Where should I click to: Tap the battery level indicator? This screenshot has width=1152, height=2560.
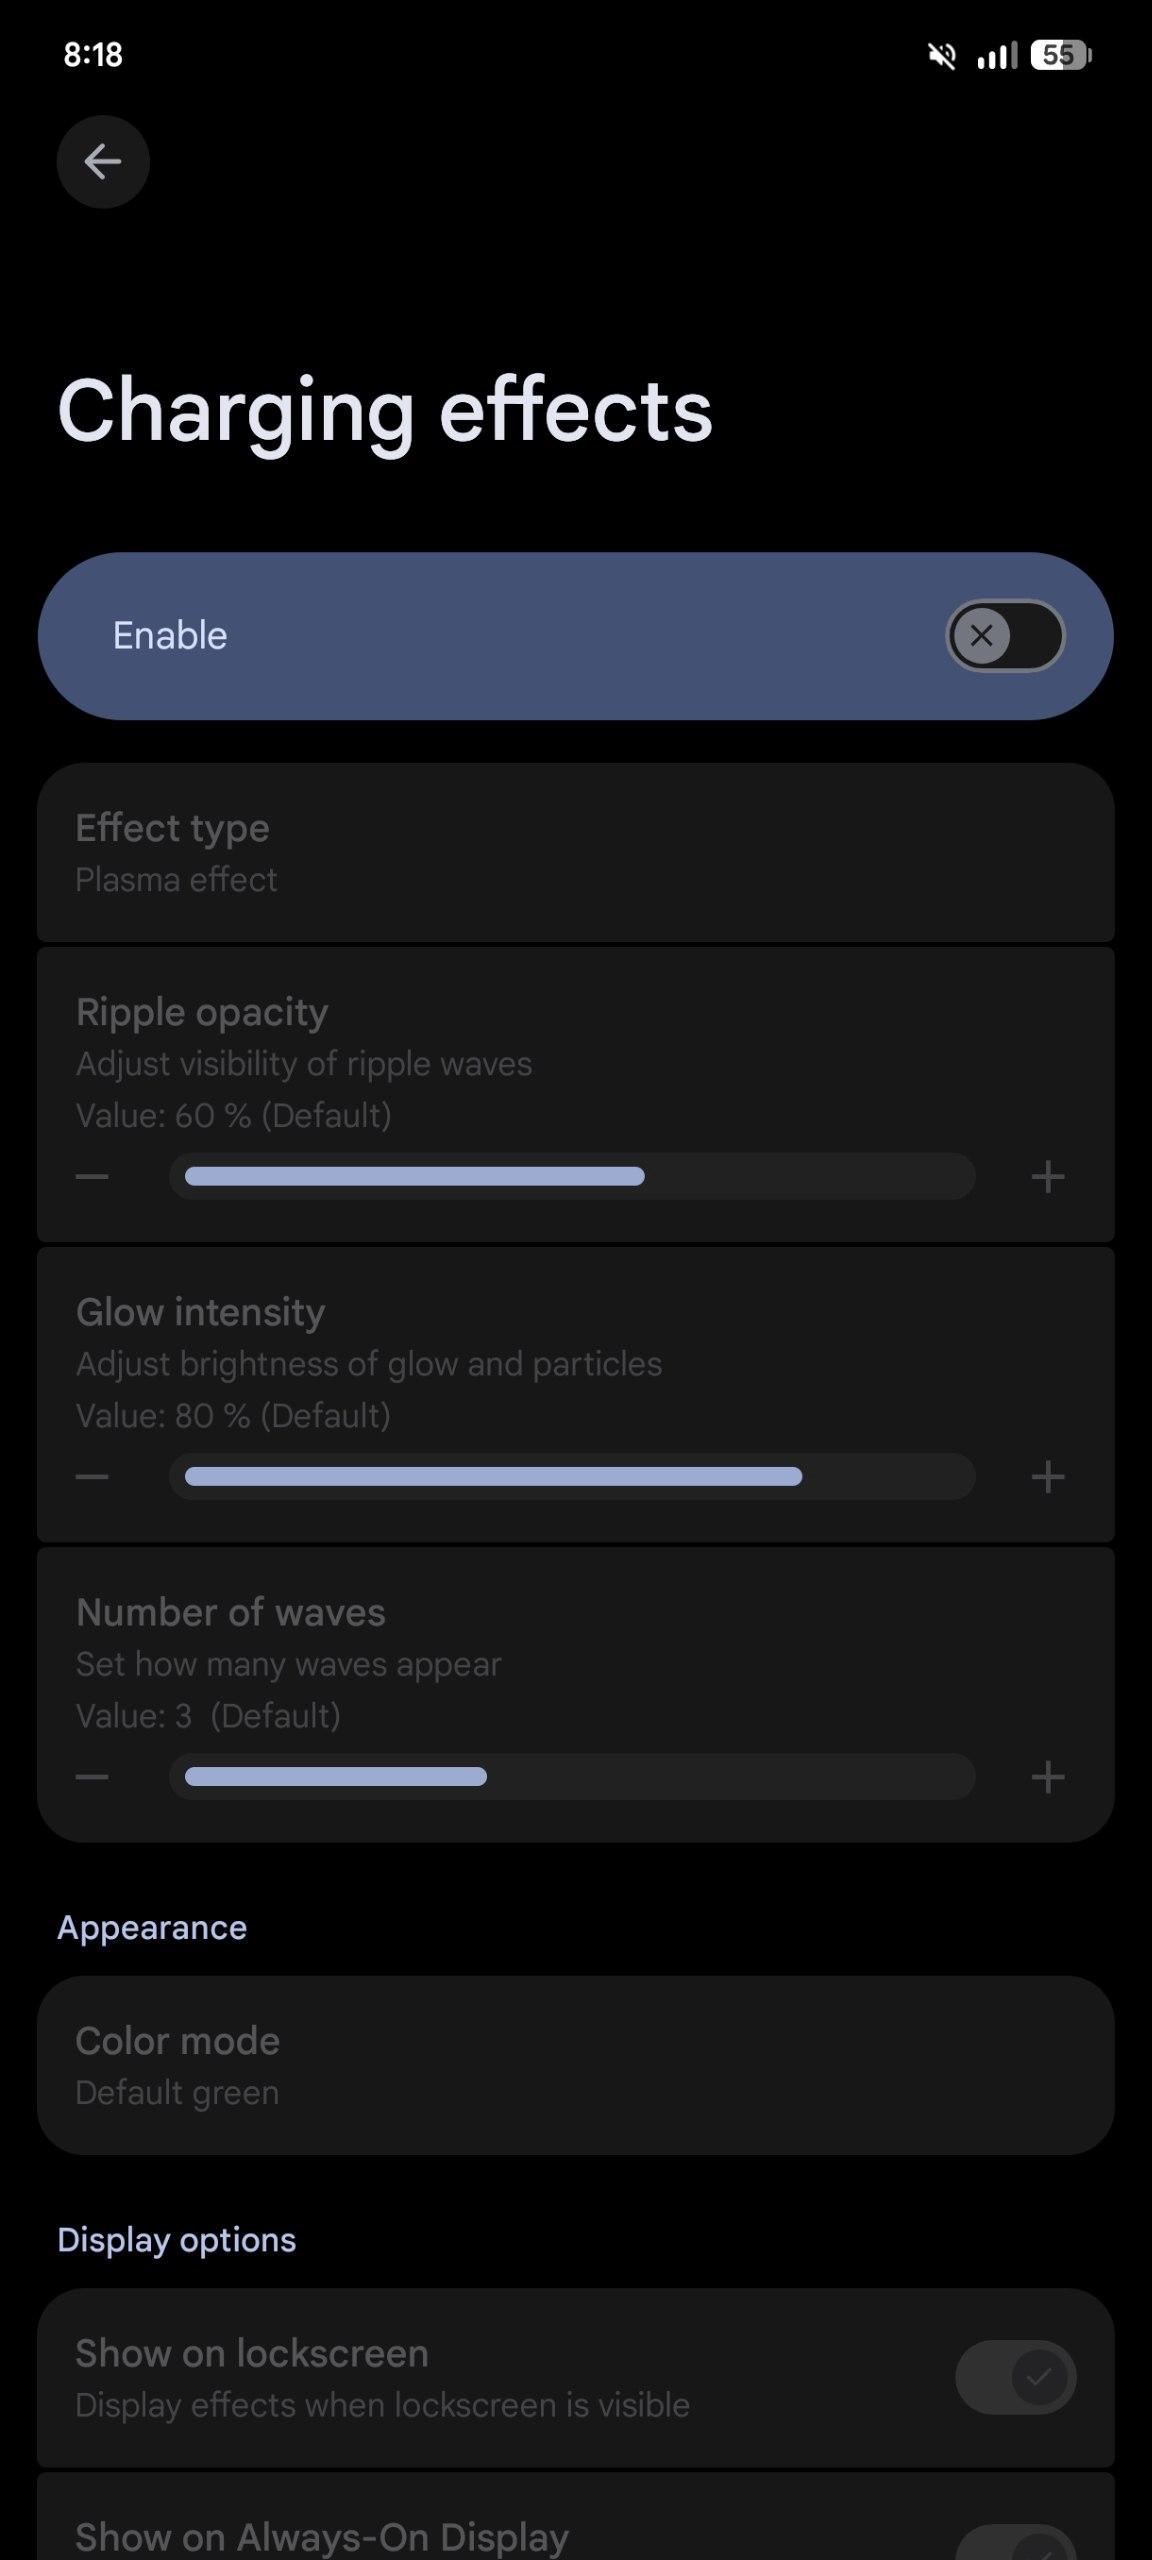(x=1060, y=55)
